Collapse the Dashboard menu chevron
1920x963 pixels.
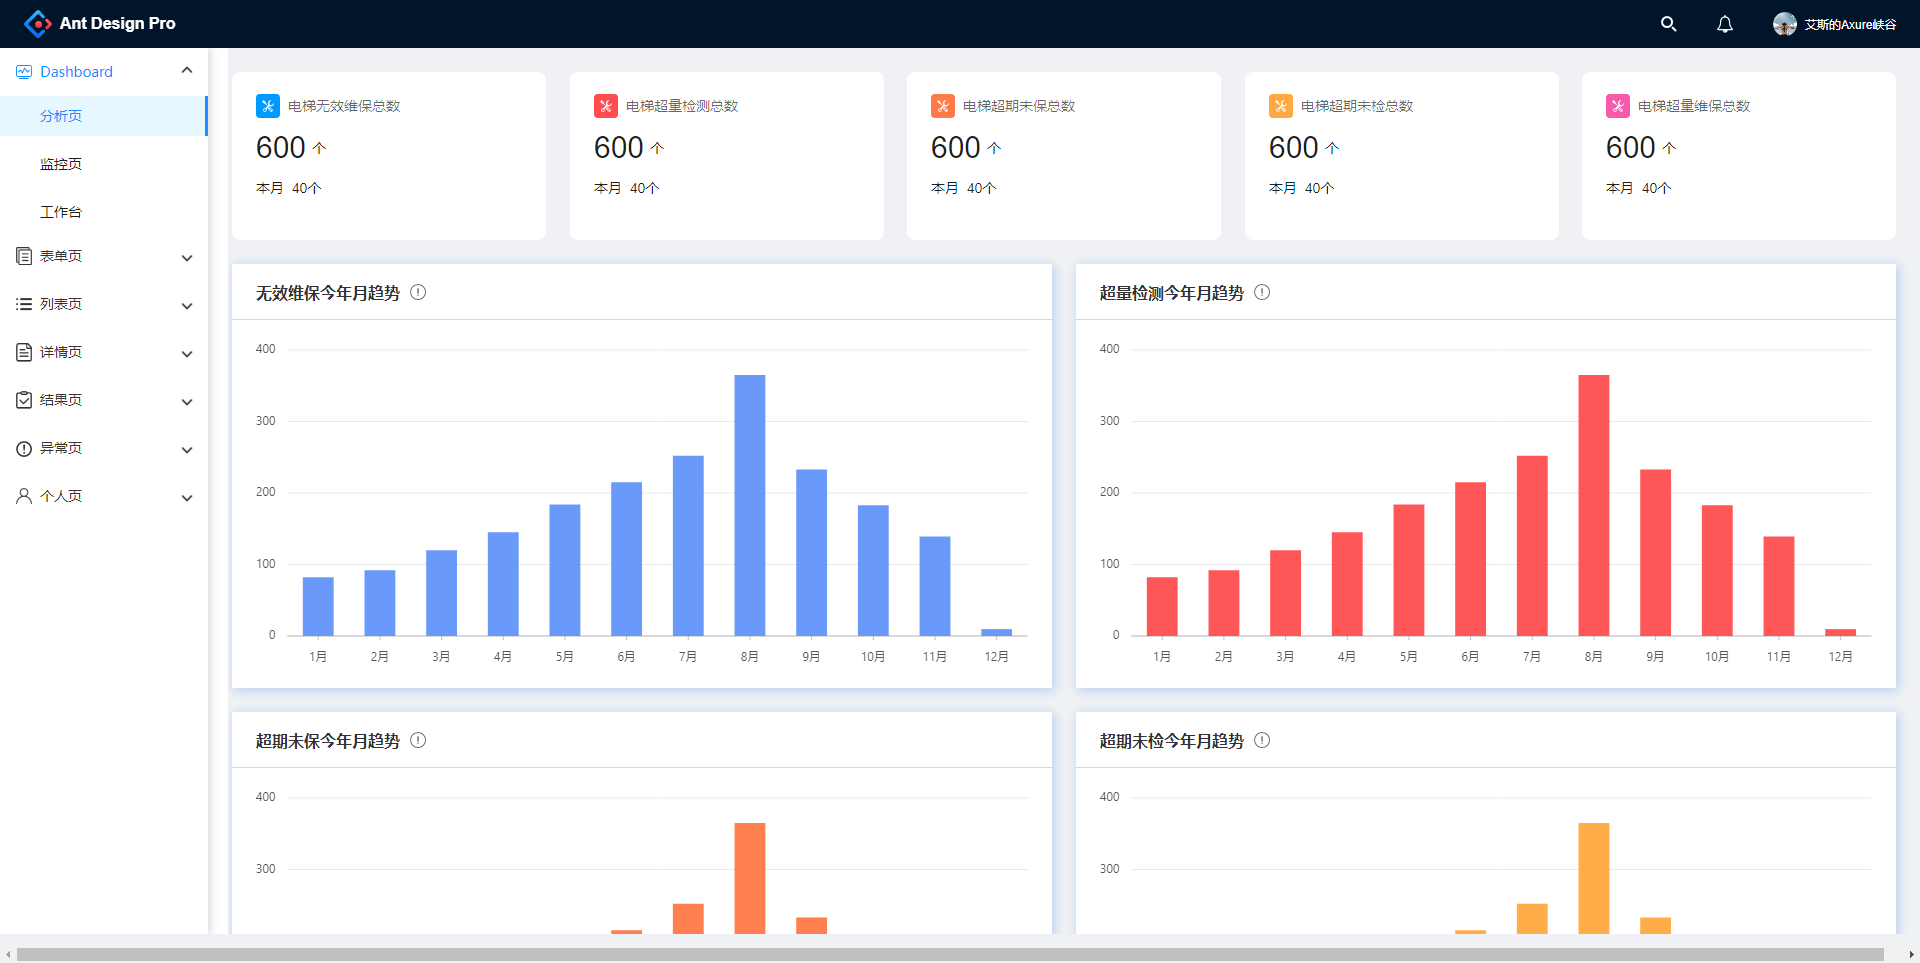[186, 70]
